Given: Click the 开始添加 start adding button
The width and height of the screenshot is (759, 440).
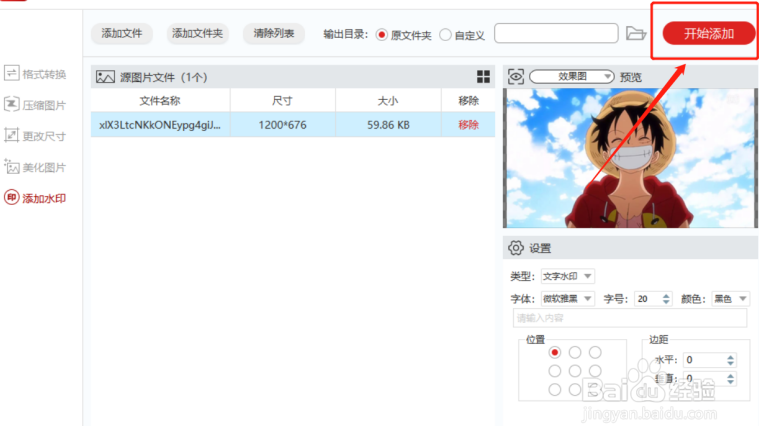Looking at the screenshot, I should click(709, 33).
